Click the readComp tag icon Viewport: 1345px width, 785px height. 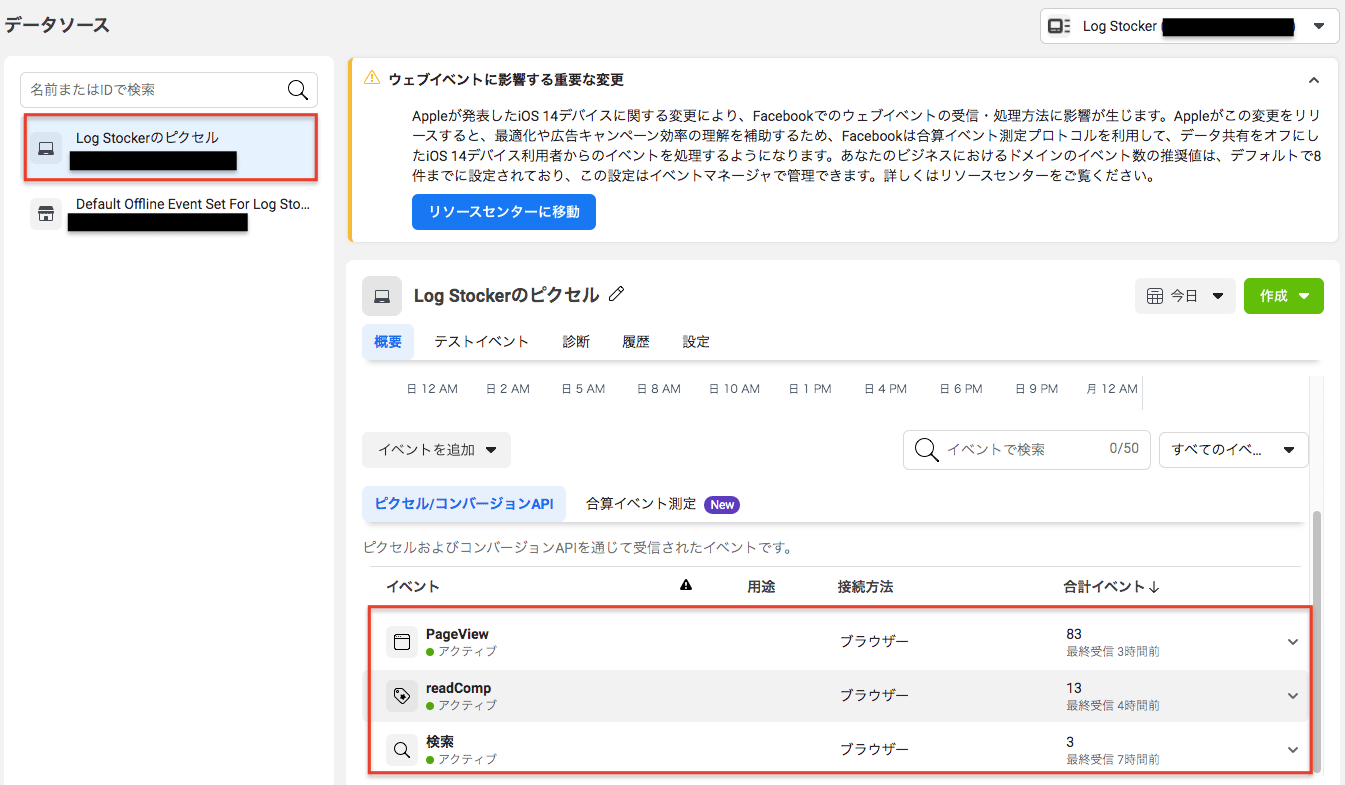[x=402, y=696]
